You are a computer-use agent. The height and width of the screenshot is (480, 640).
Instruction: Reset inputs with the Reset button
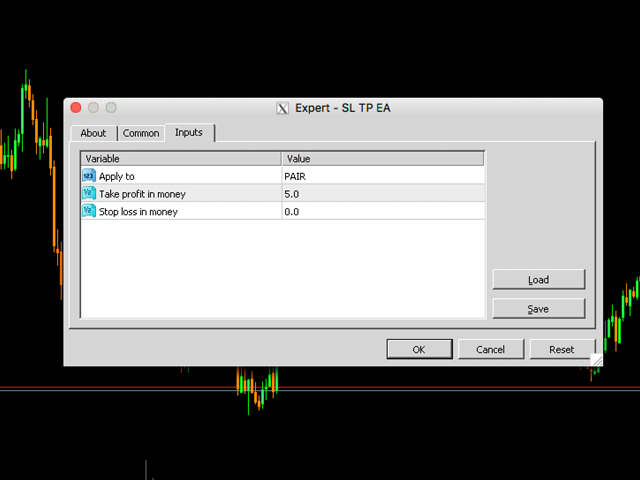[562, 349]
